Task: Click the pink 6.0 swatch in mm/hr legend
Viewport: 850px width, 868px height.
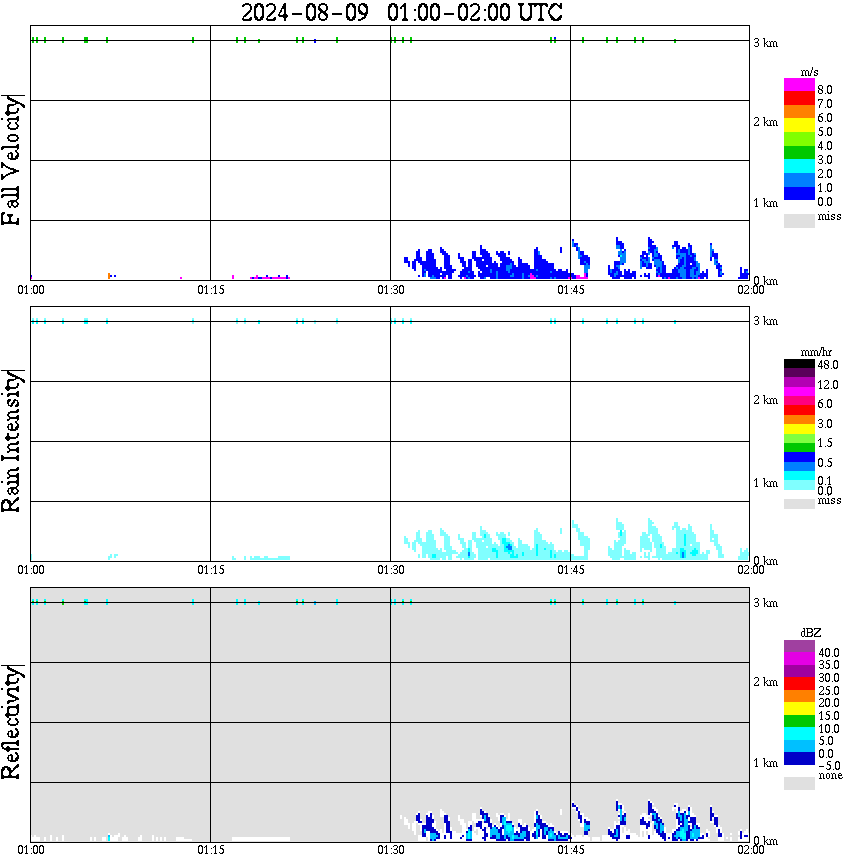Action: click(x=799, y=401)
